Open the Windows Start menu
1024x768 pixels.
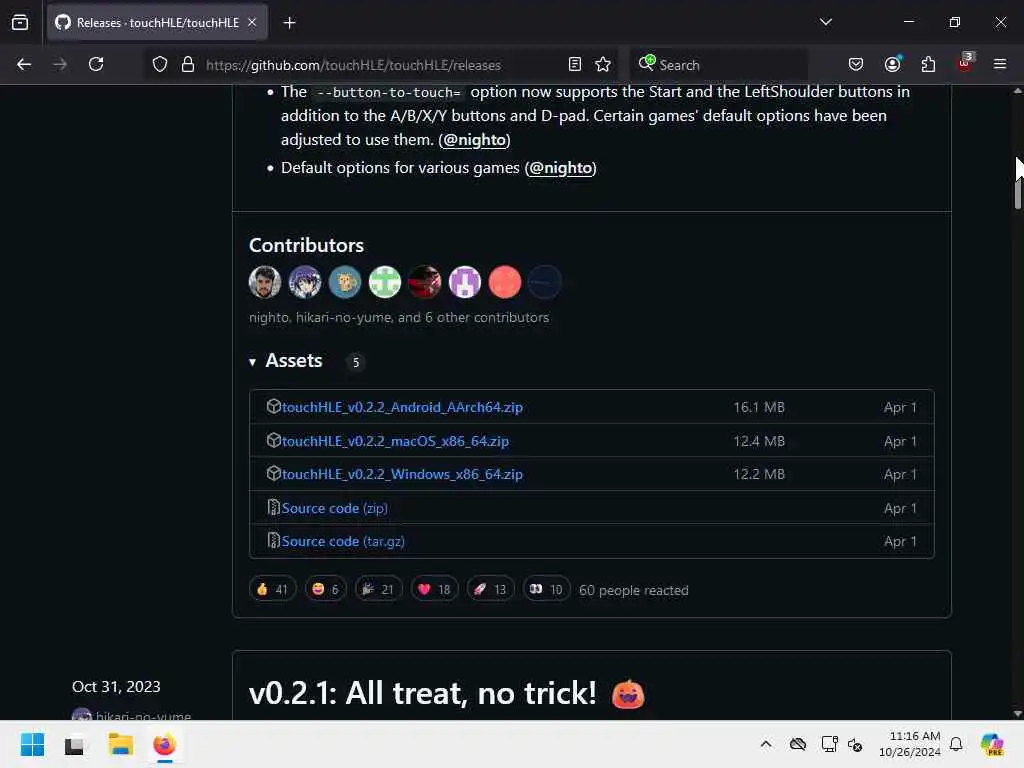[32, 744]
